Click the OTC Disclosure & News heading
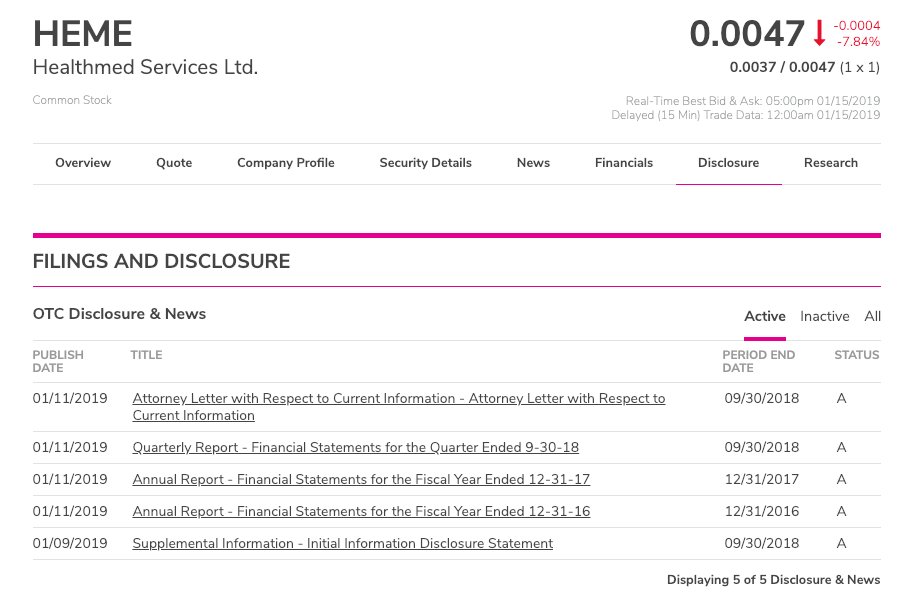918x596 pixels. click(119, 314)
